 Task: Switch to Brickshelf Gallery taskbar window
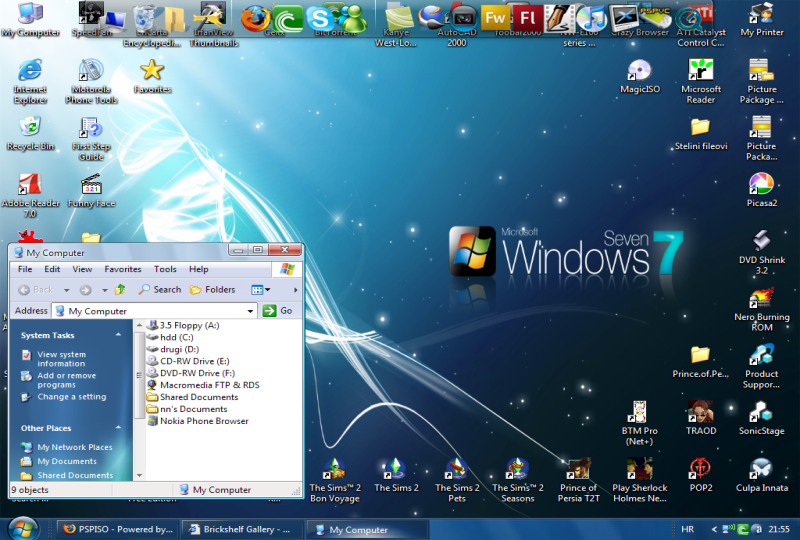242,529
